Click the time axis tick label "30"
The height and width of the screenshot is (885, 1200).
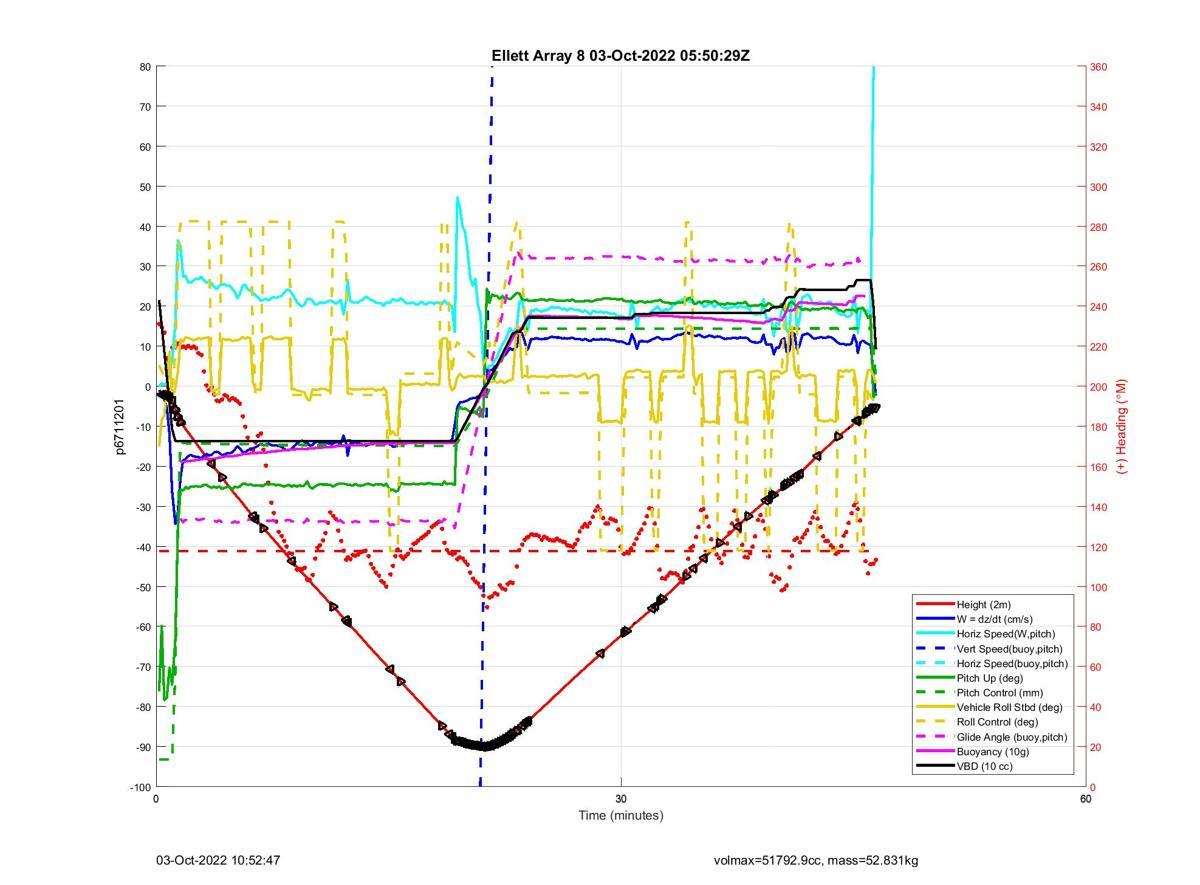pos(621,799)
